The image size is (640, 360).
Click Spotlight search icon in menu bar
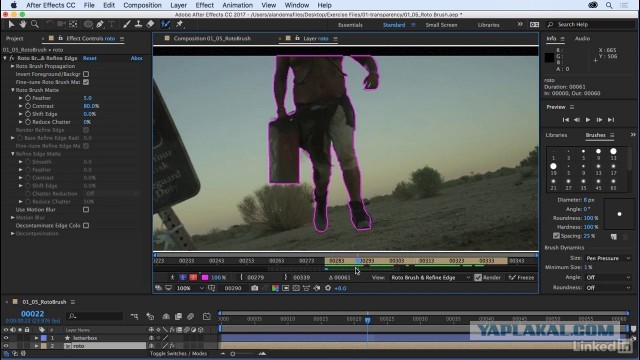[x=609, y=5]
